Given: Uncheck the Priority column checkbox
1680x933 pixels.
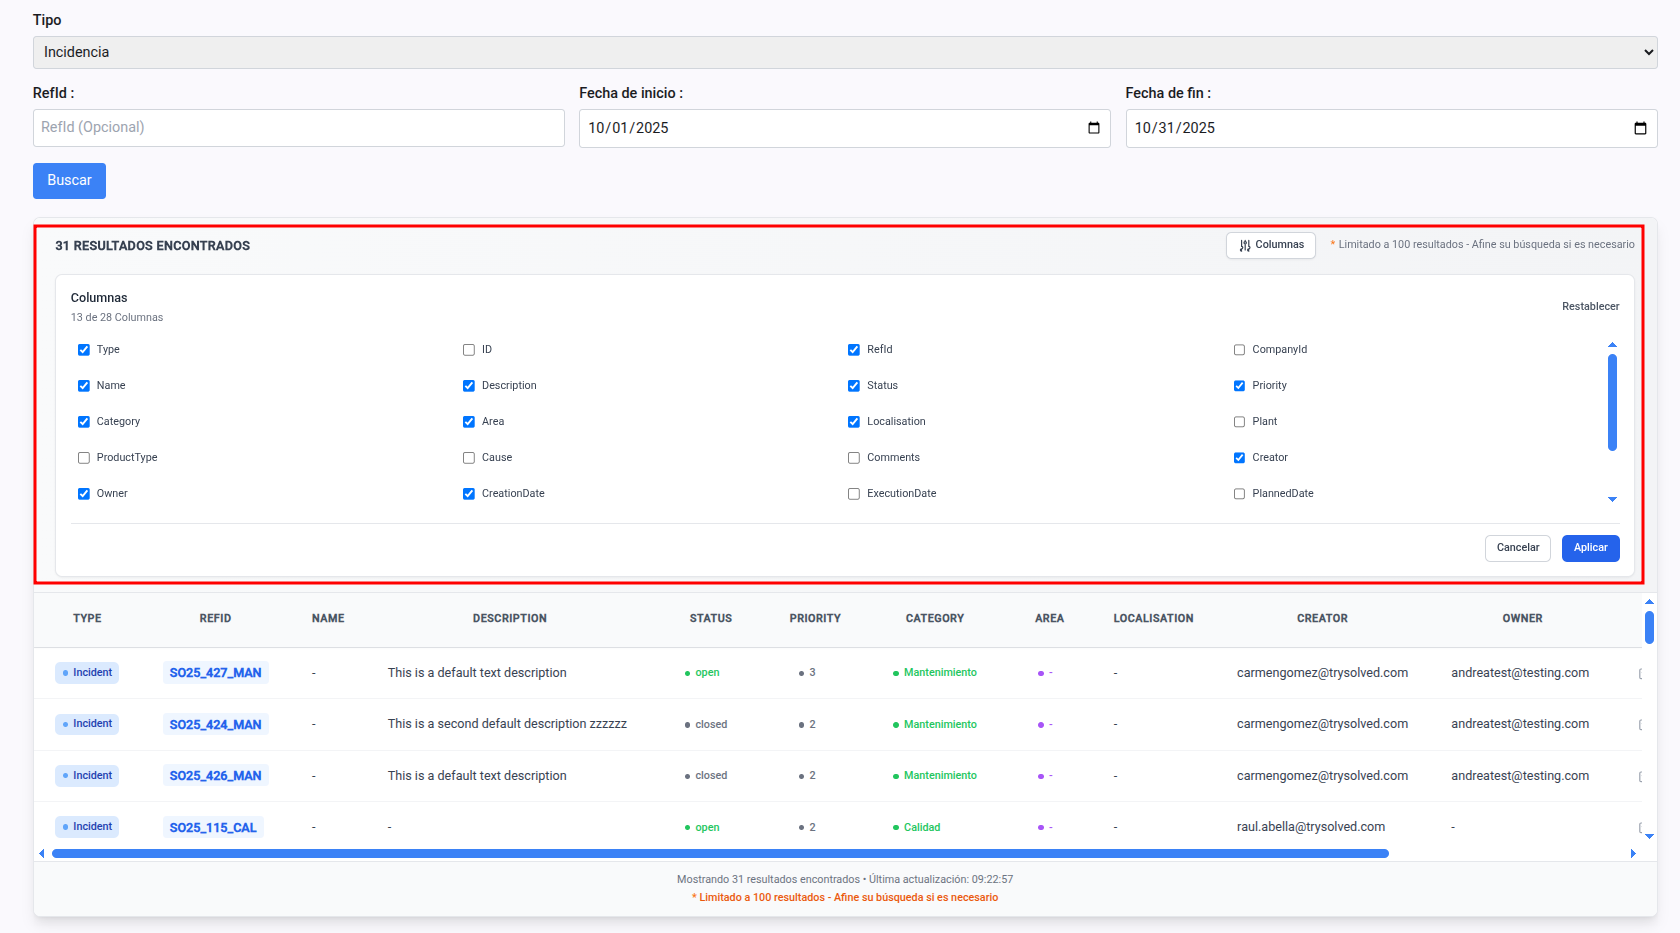Looking at the screenshot, I should [x=1239, y=386].
